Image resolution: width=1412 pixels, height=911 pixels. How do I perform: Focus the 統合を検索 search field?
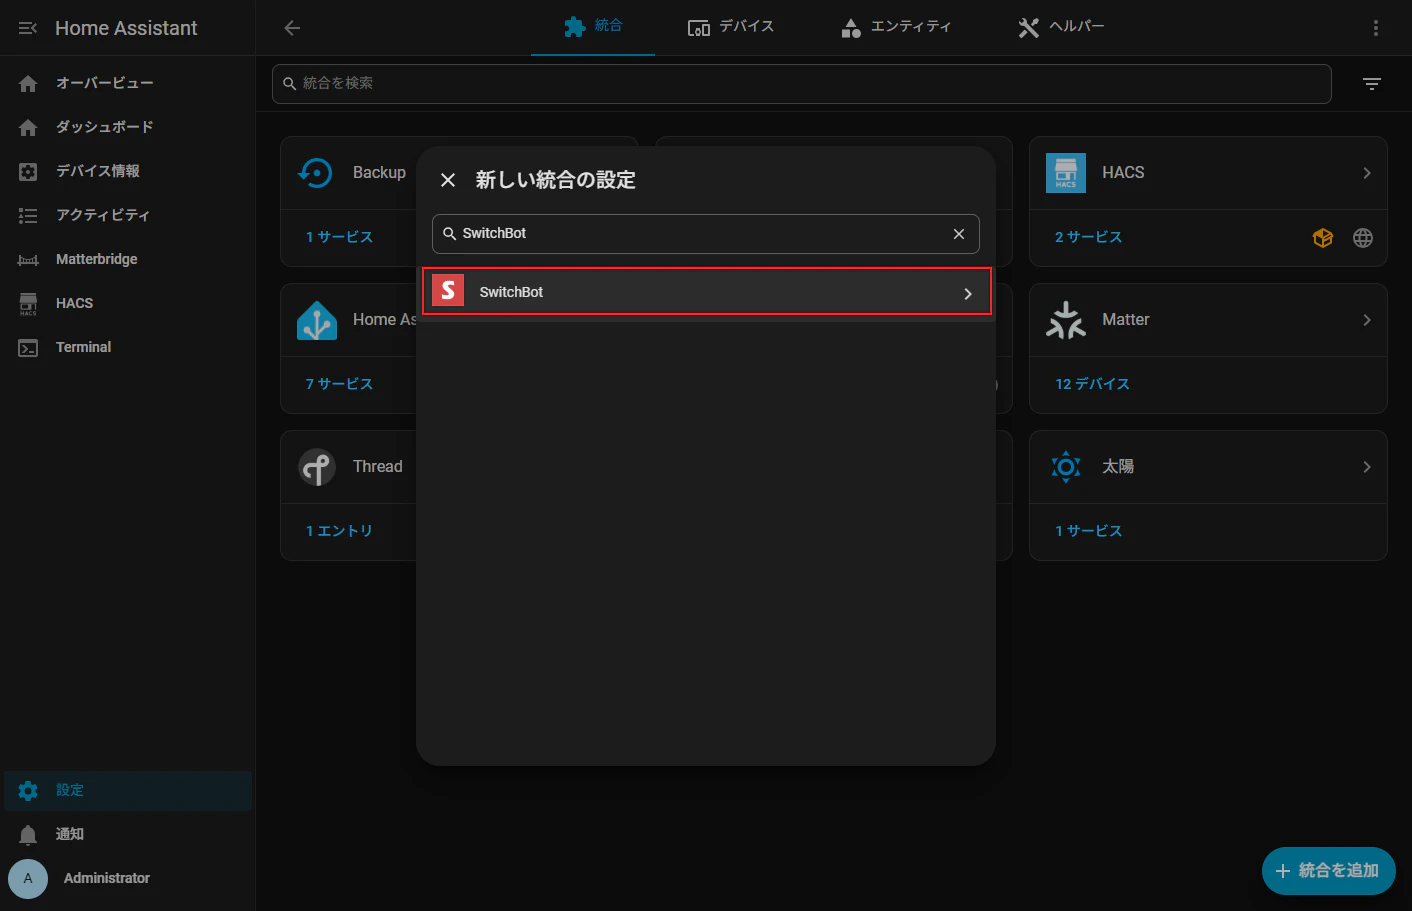click(801, 84)
